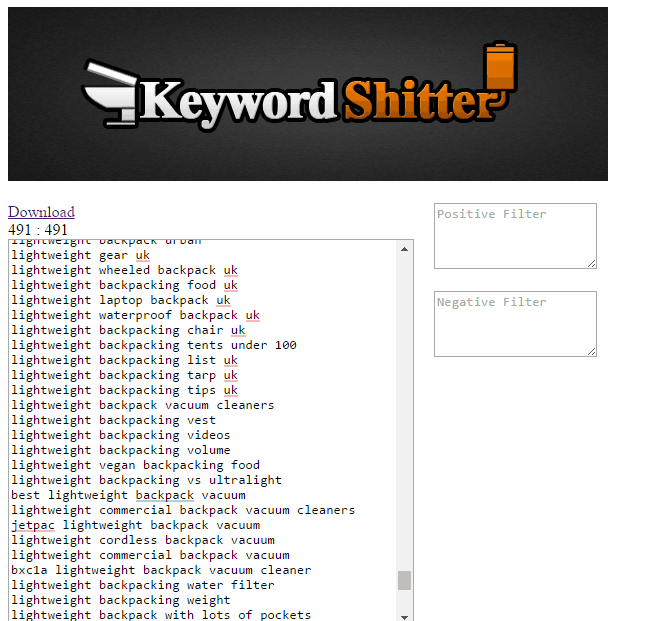662x621 pixels.
Task: Click 'lightweight backpacking chair uk' line
Action: [x=128, y=330]
